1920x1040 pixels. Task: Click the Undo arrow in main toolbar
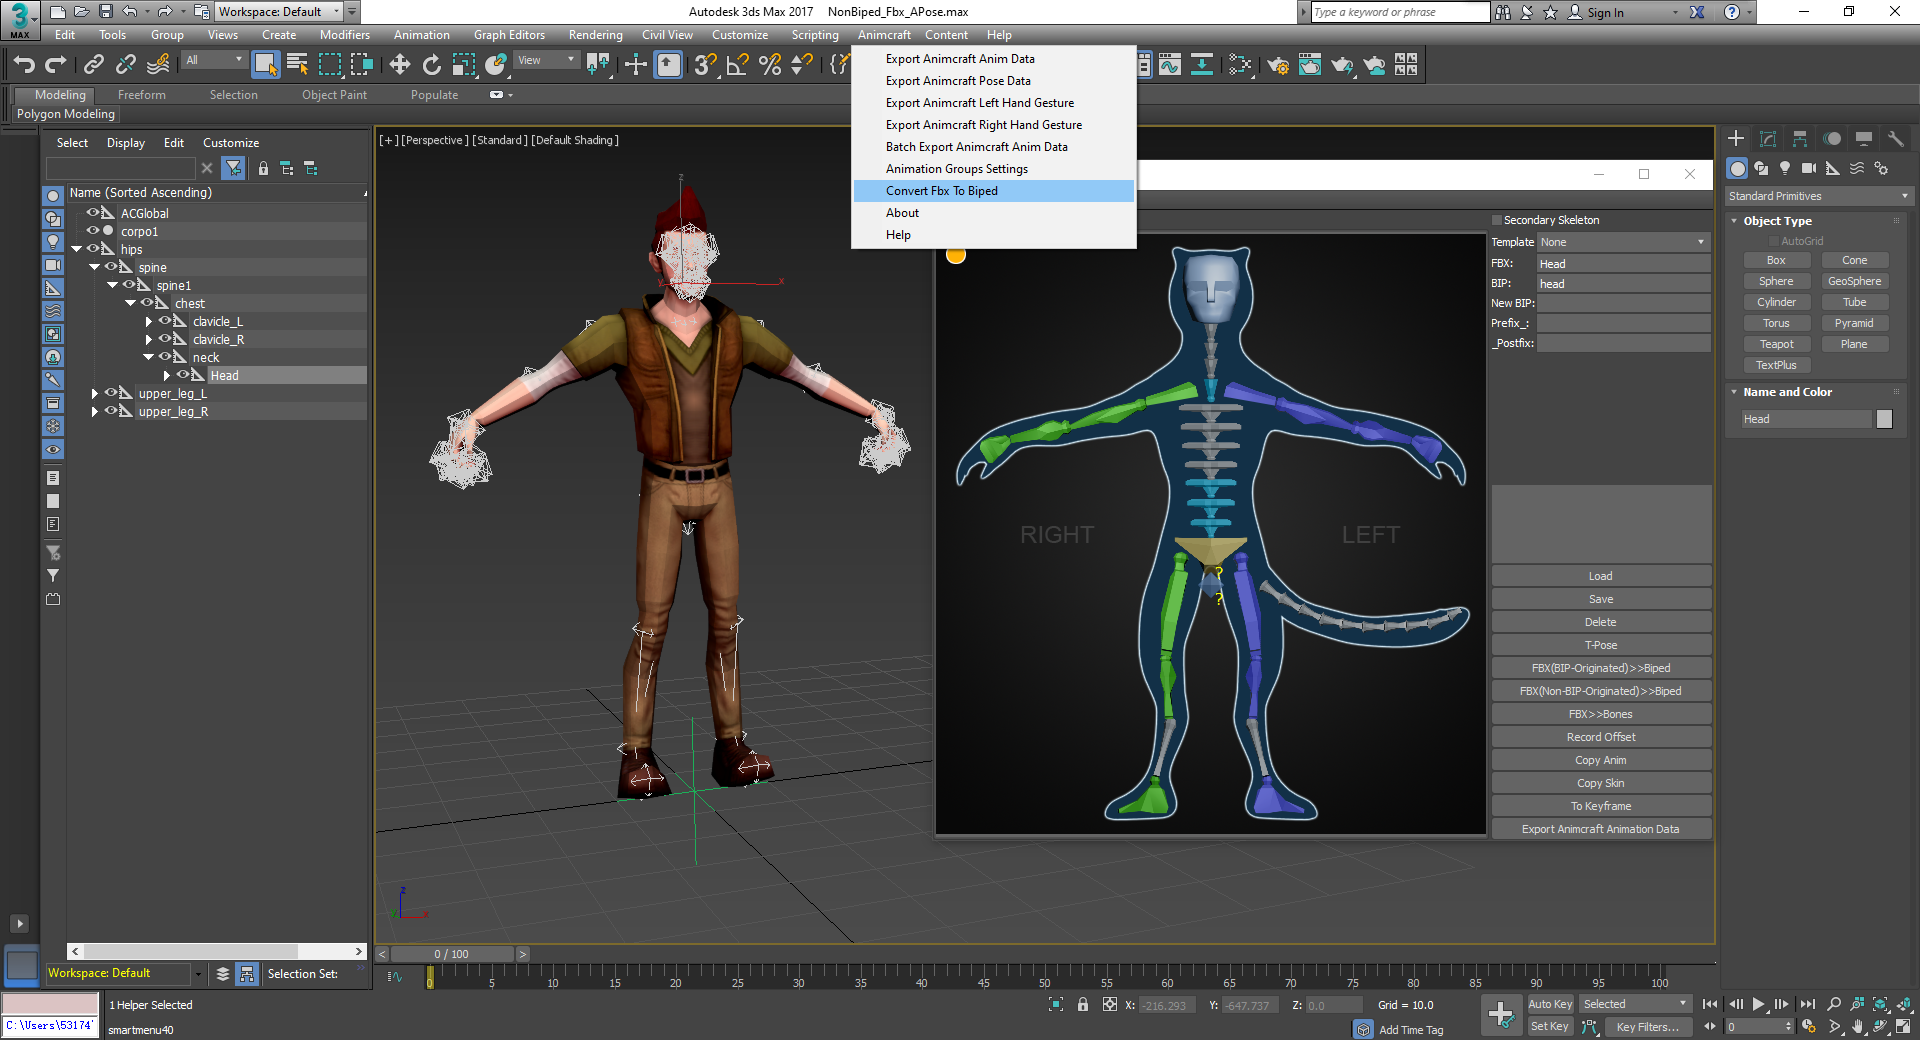coord(23,65)
